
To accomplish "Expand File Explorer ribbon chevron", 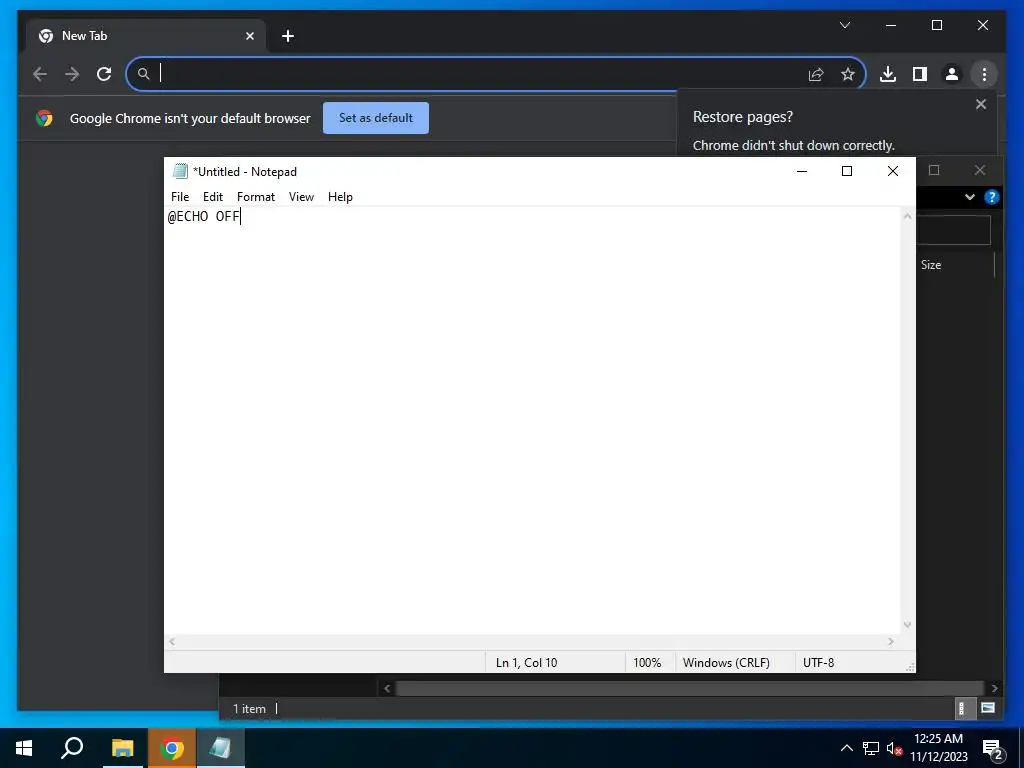I will click(970, 197).
